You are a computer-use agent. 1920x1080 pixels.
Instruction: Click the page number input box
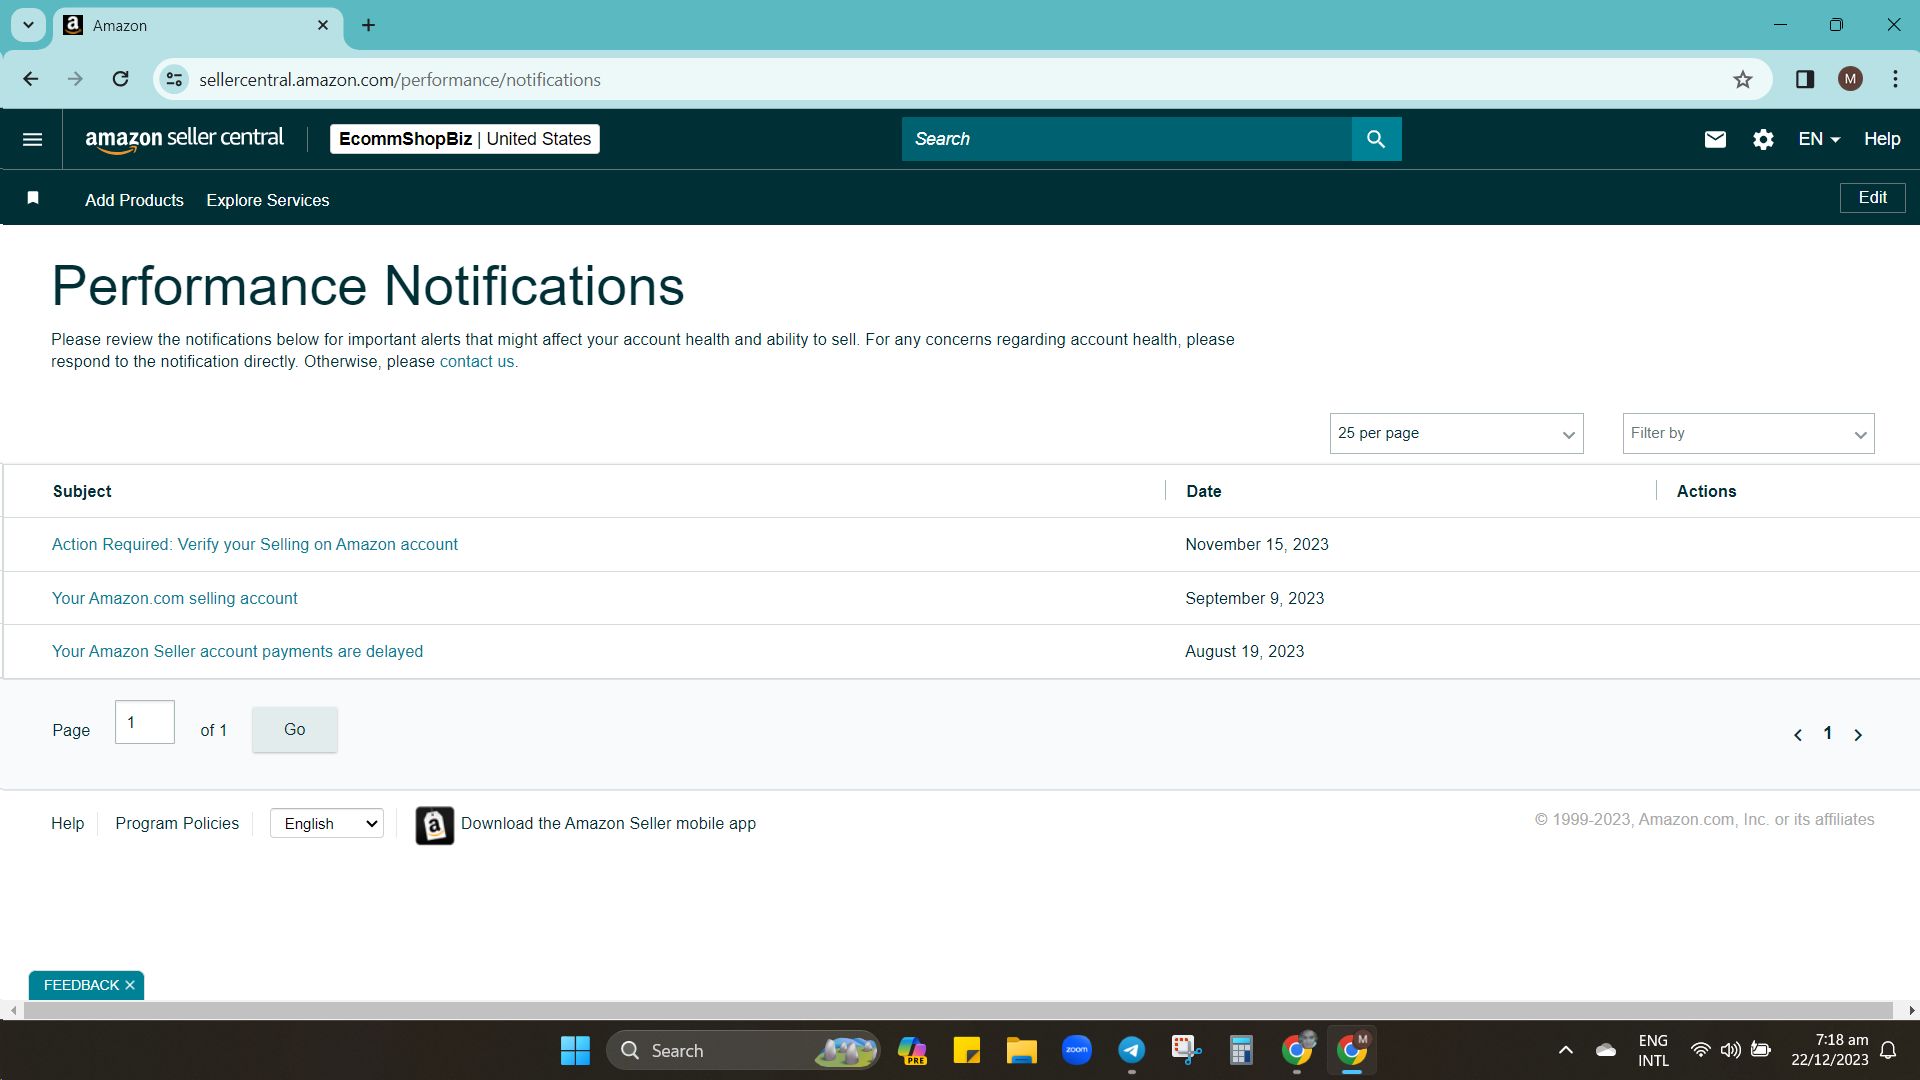tap(145, 722)
